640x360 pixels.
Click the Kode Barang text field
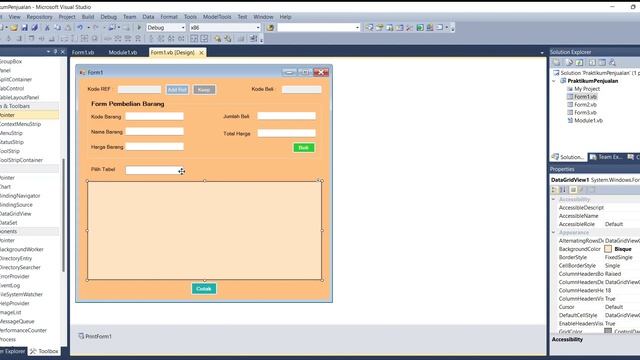click(155, 116)
